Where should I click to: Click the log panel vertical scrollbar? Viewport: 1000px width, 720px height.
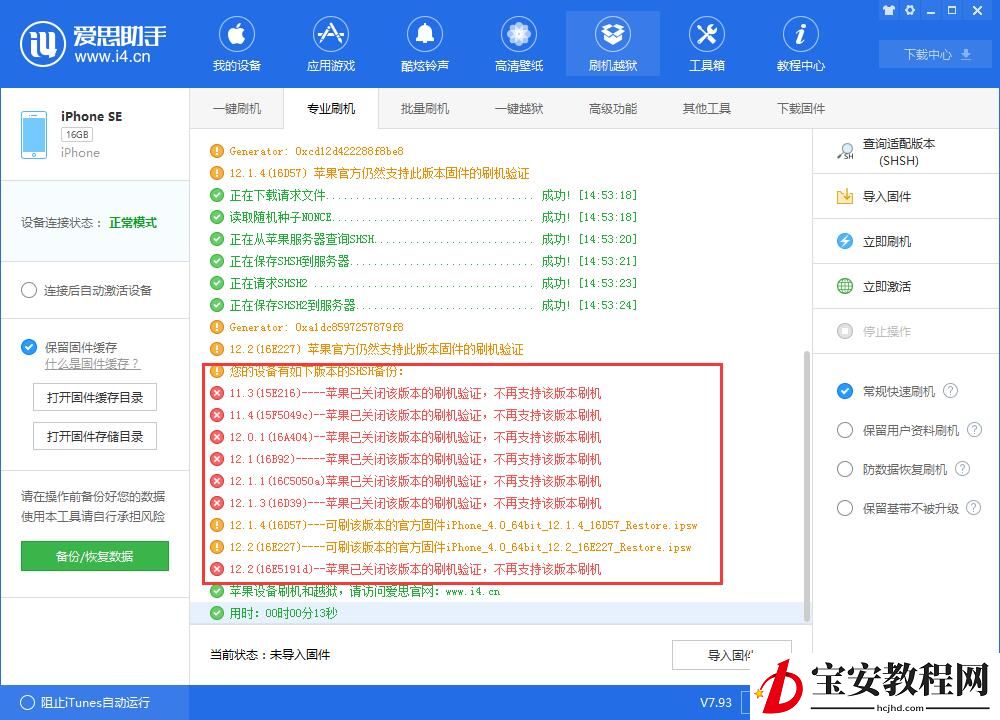pos(807,485)
